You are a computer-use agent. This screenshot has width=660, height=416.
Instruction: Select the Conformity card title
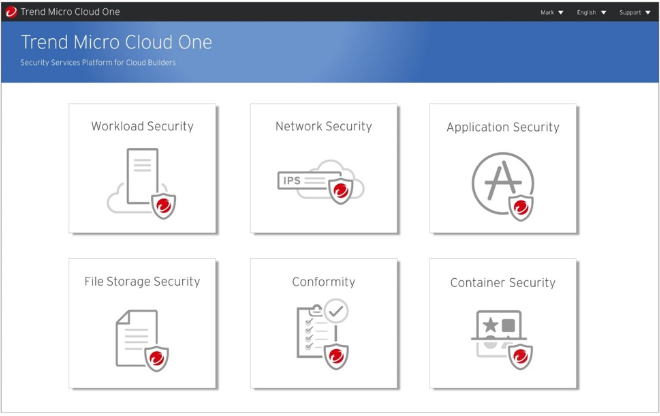click(x=324, y=282)
